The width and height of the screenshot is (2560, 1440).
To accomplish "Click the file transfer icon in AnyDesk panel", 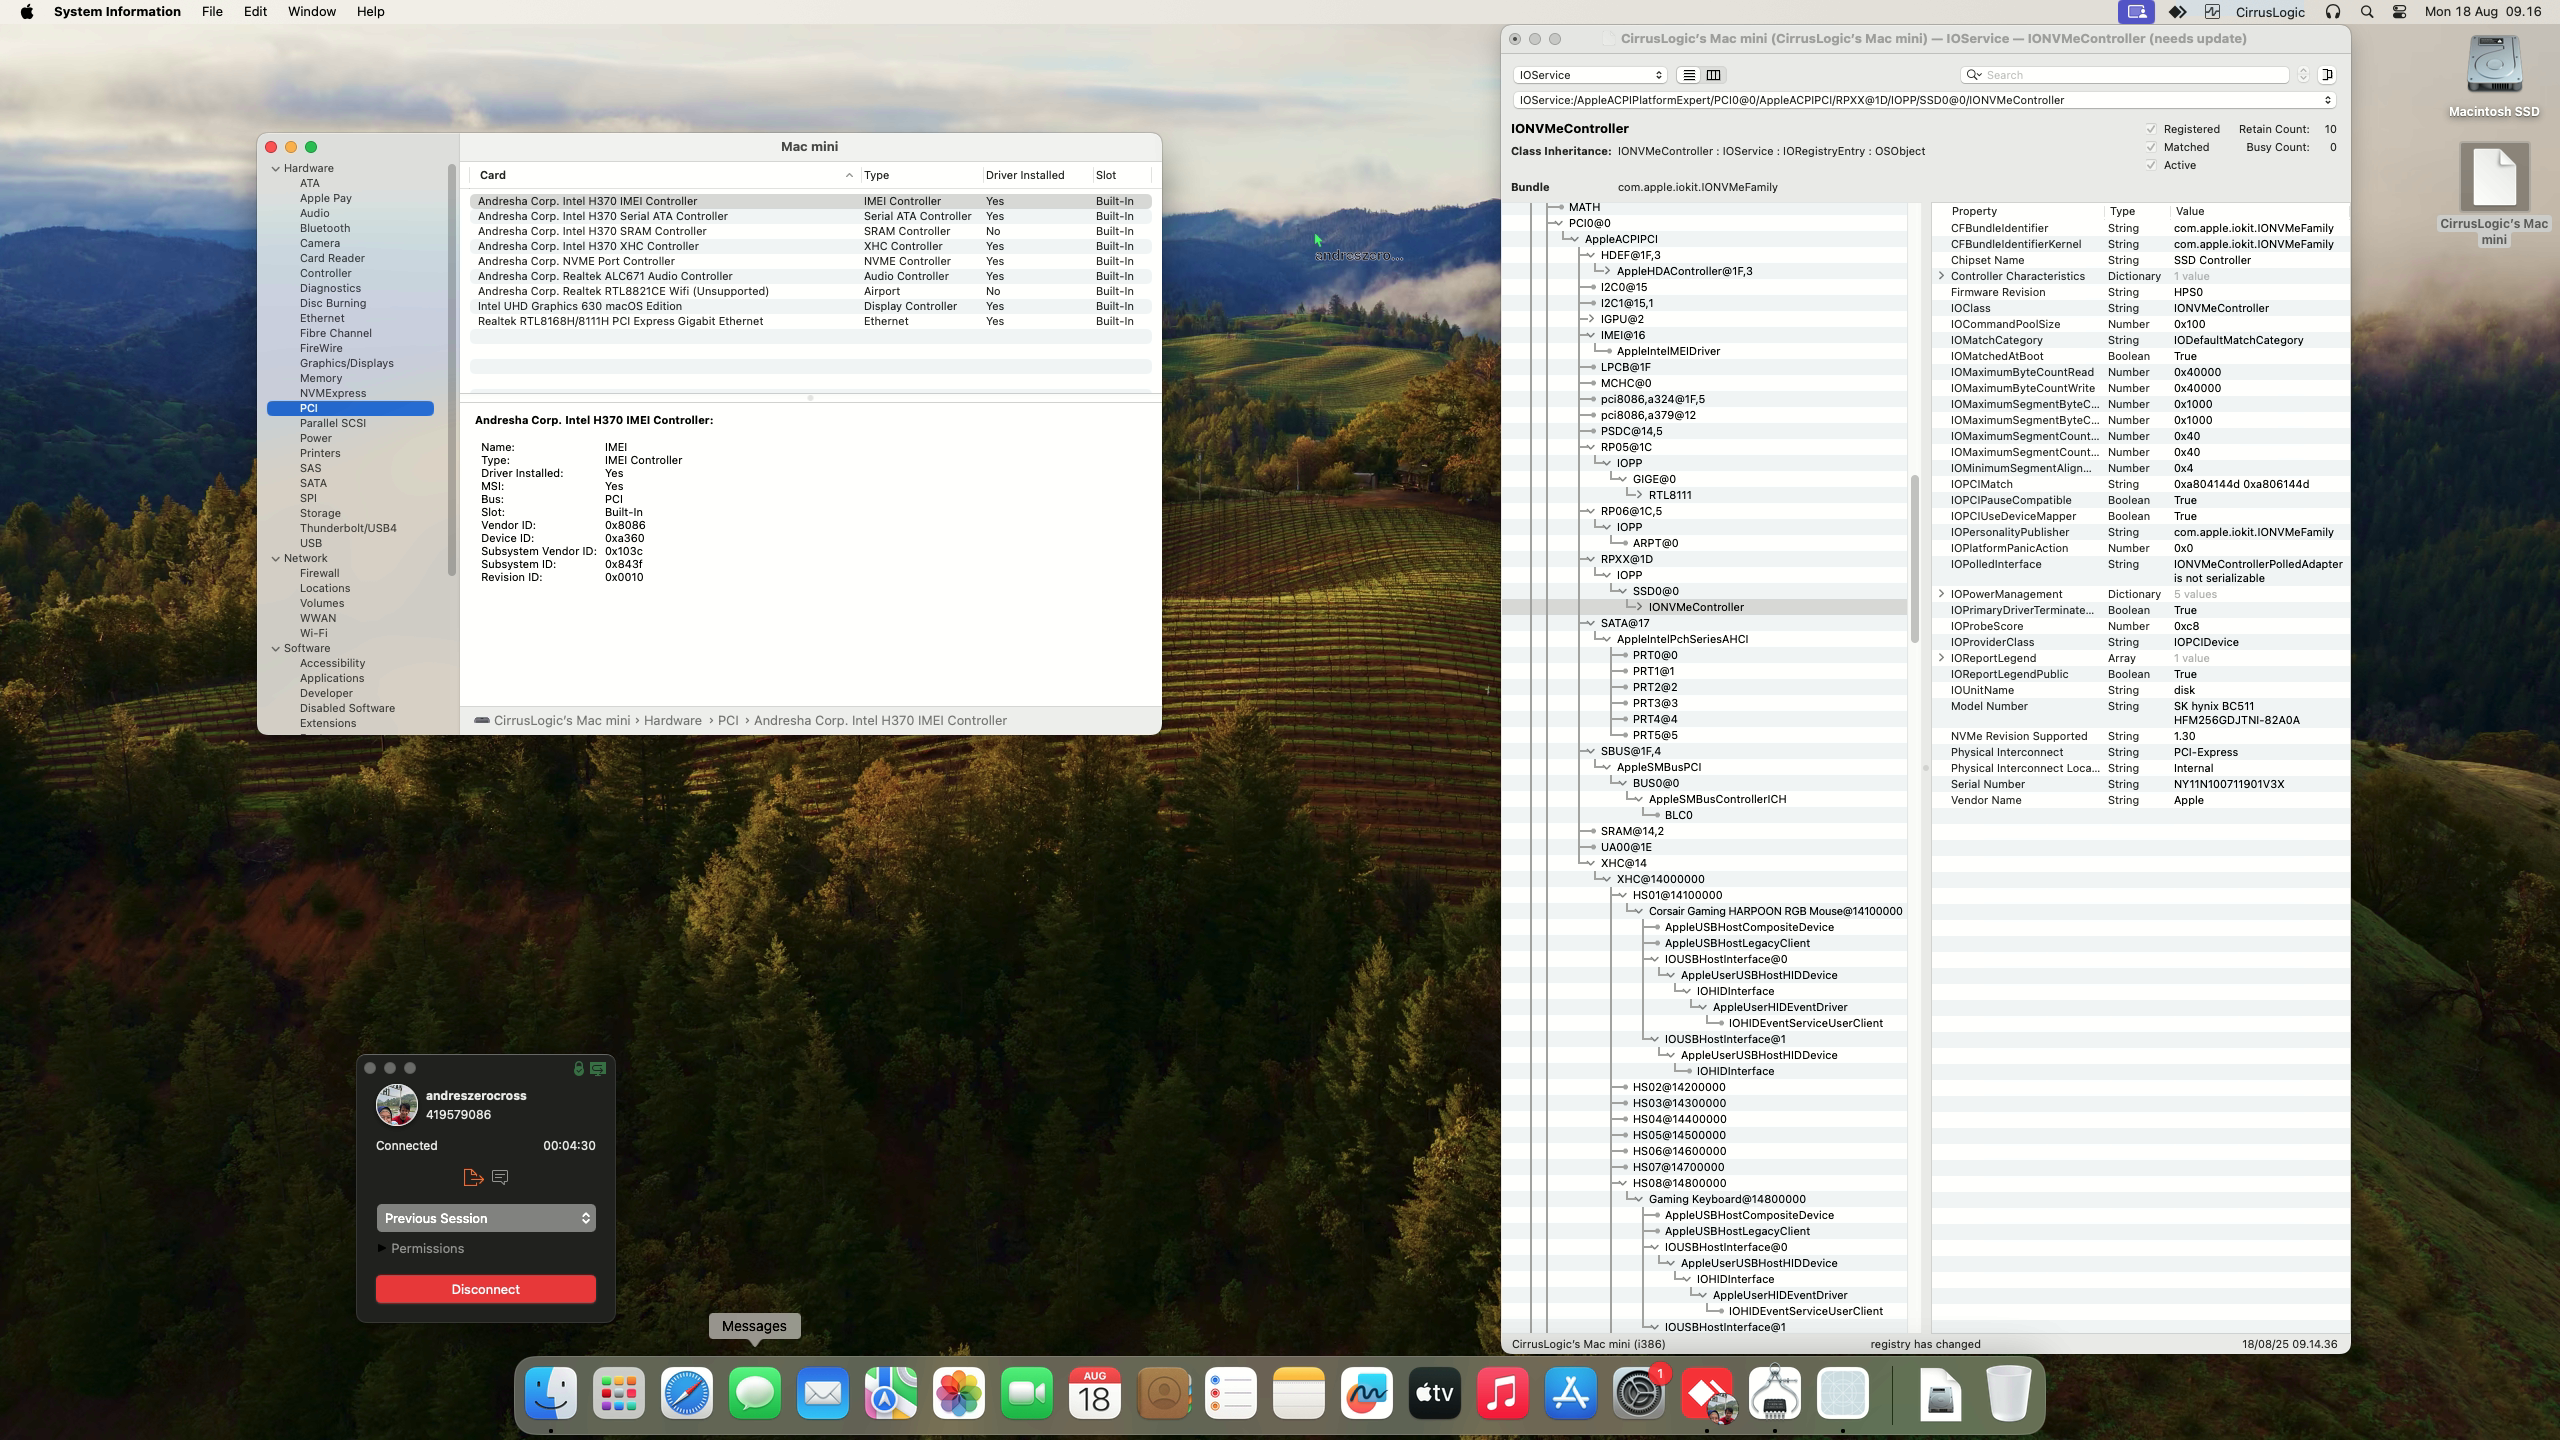I will coord(473,1177).
